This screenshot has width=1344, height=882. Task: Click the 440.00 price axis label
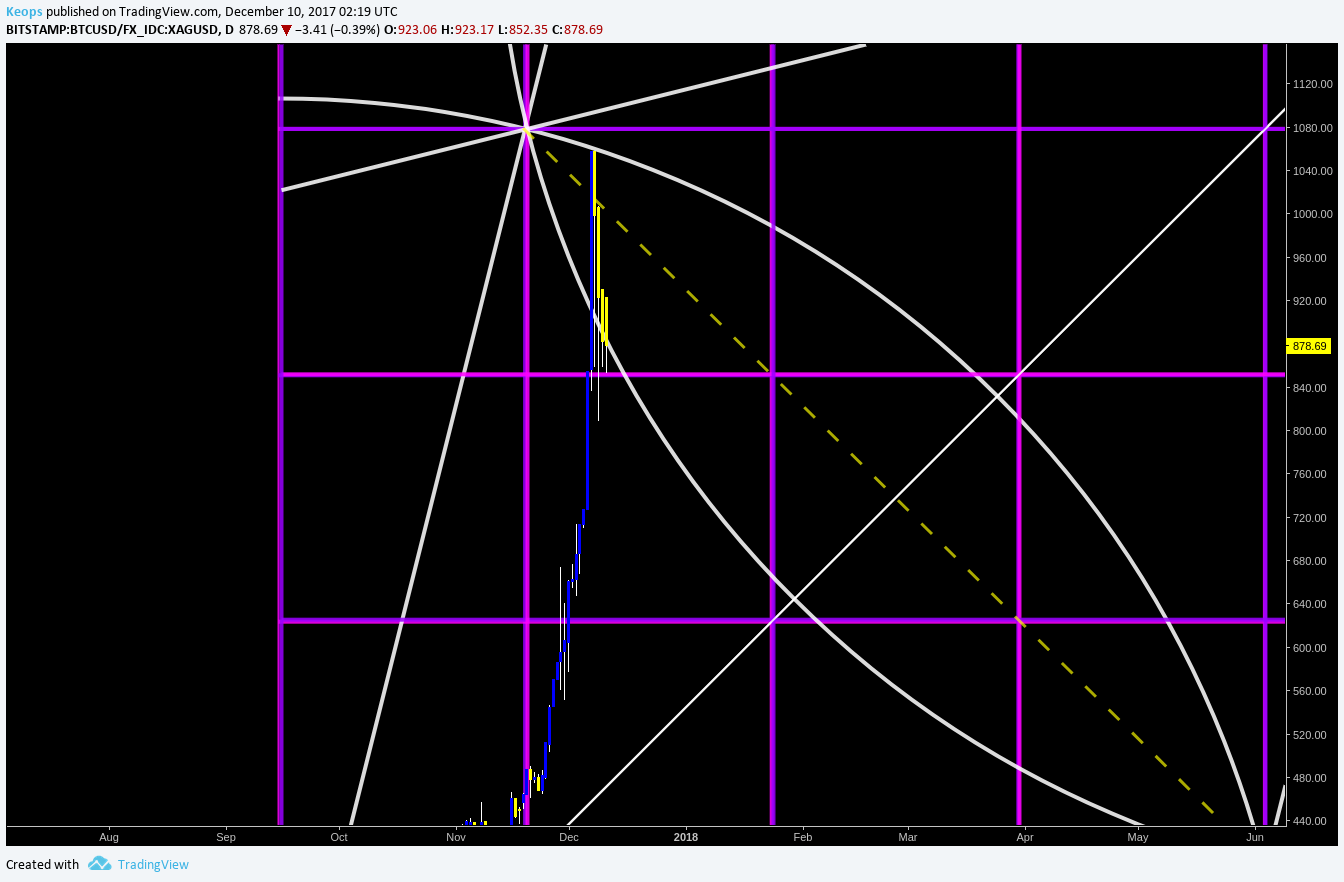tap(1312, 822)
